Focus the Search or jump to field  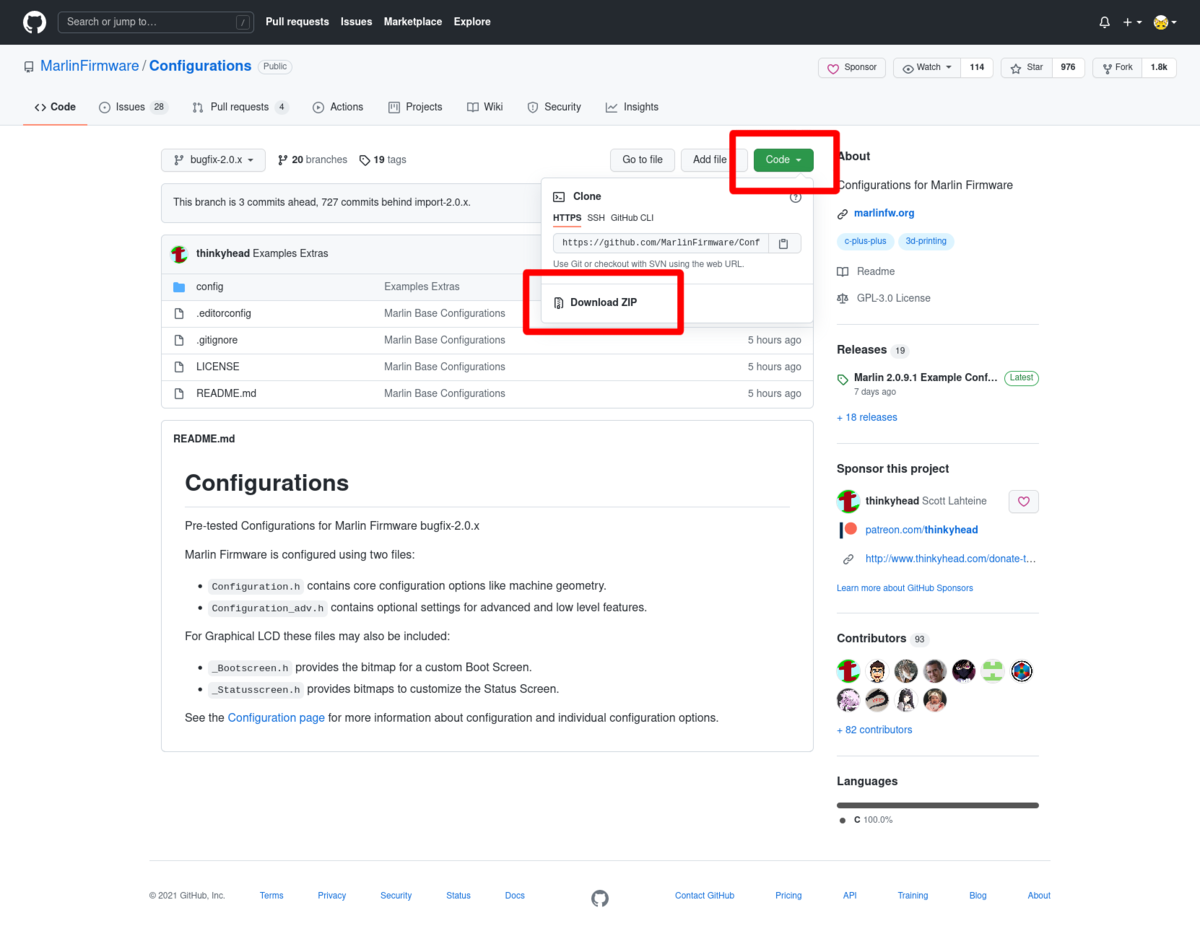click(x=156, y=22)
